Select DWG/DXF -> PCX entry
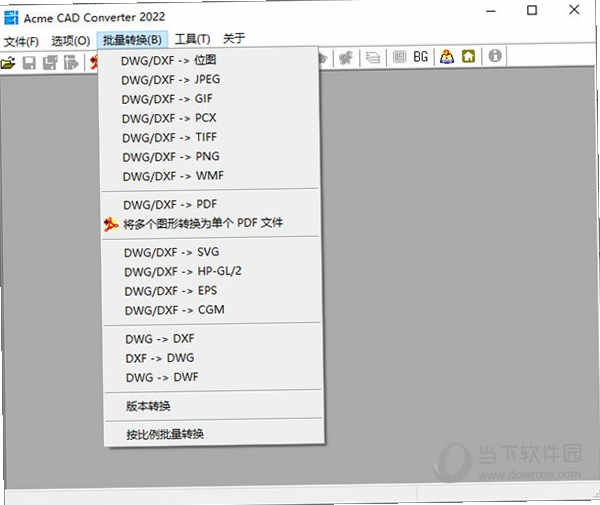This screenshot has width=600, height=505. click(x=209, y=118)
